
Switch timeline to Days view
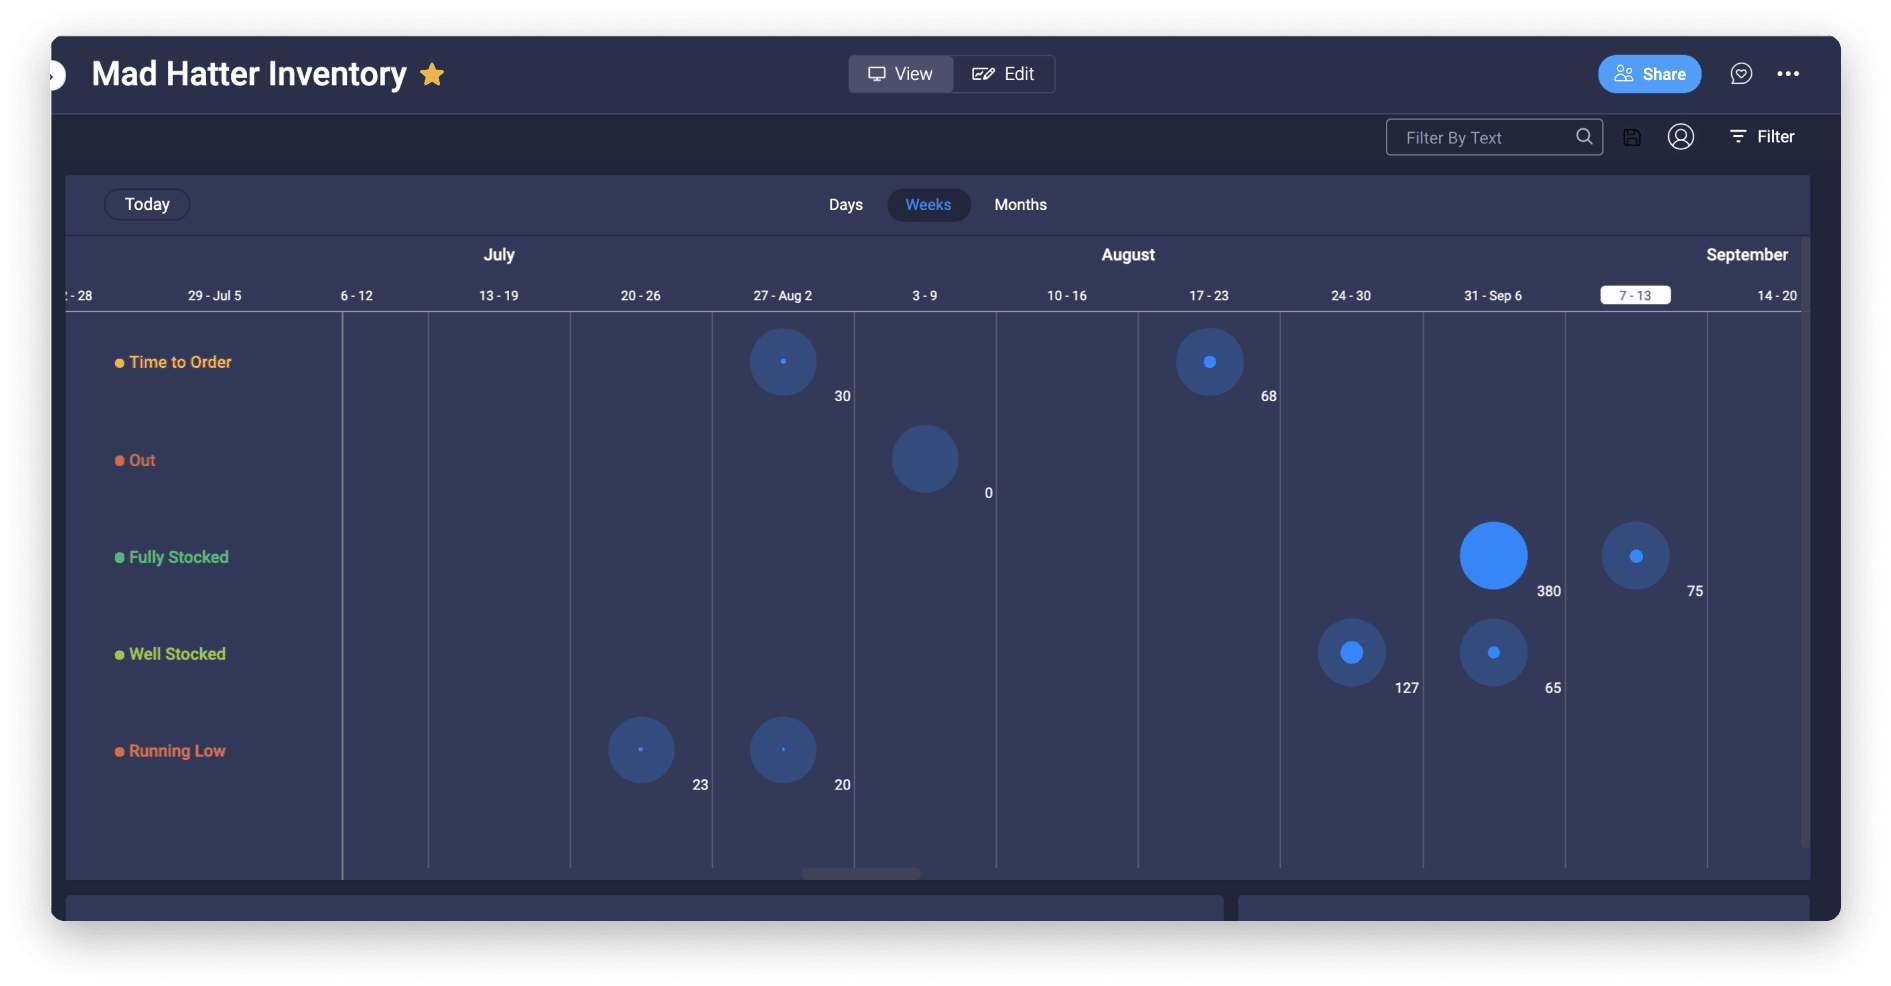845,204
